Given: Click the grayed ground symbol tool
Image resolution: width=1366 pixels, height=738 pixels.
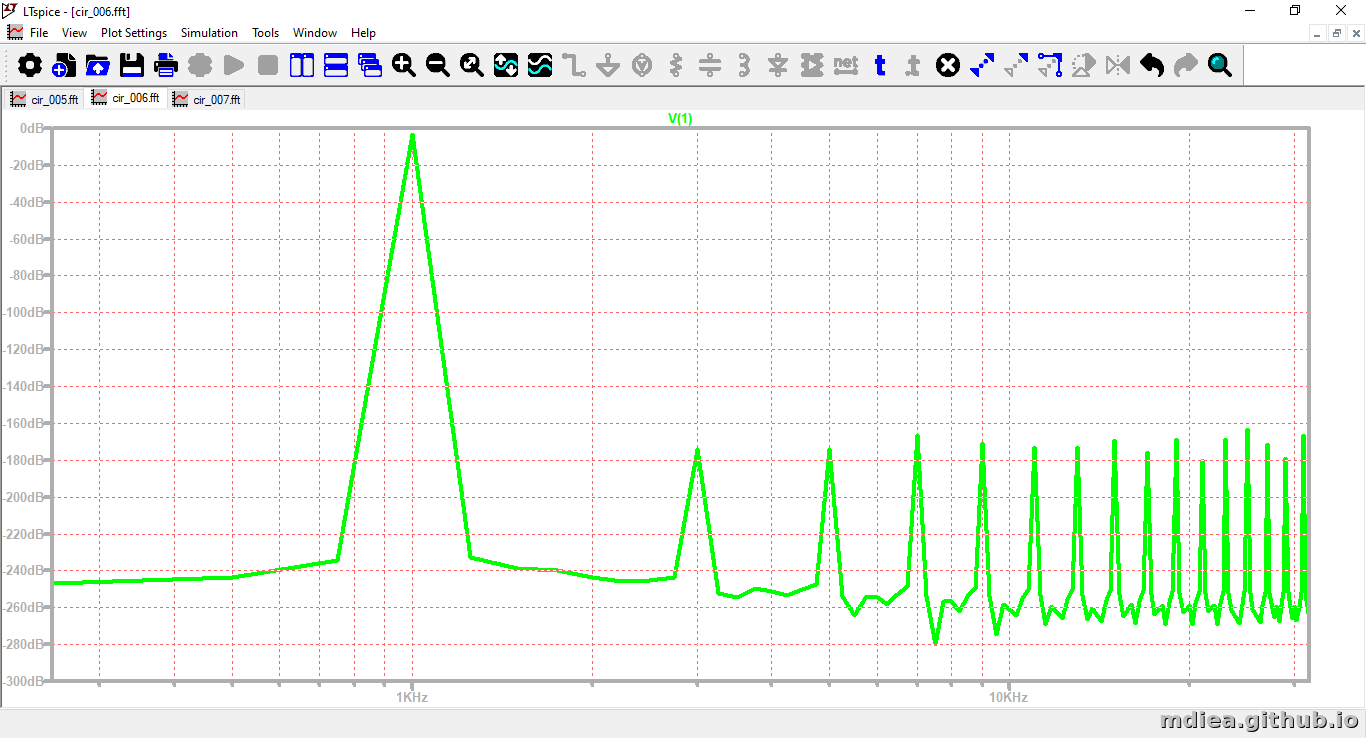Looking at the screenshot, I should click(x=608, y=66).
